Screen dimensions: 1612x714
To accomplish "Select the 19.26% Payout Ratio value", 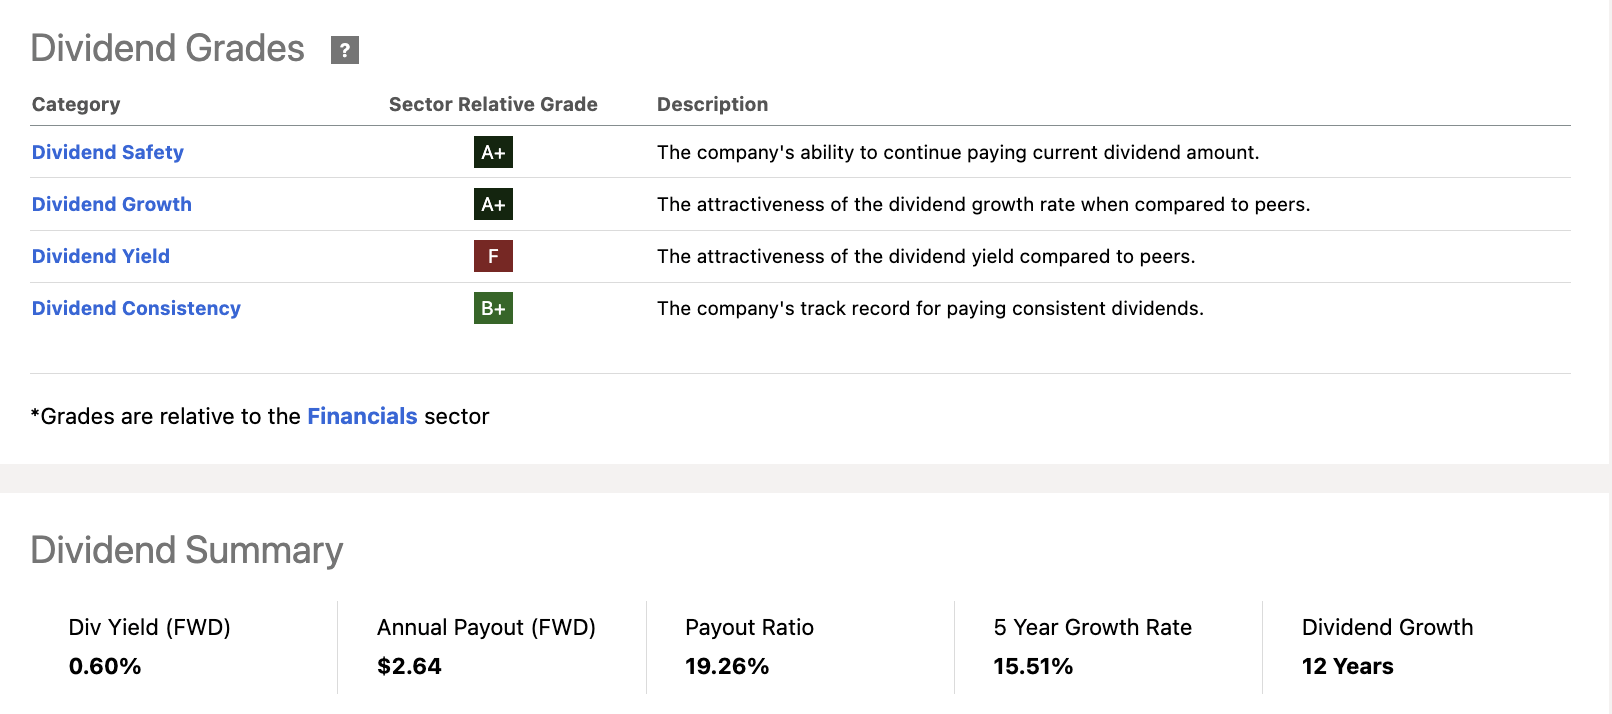I will [x=727, y=666].
